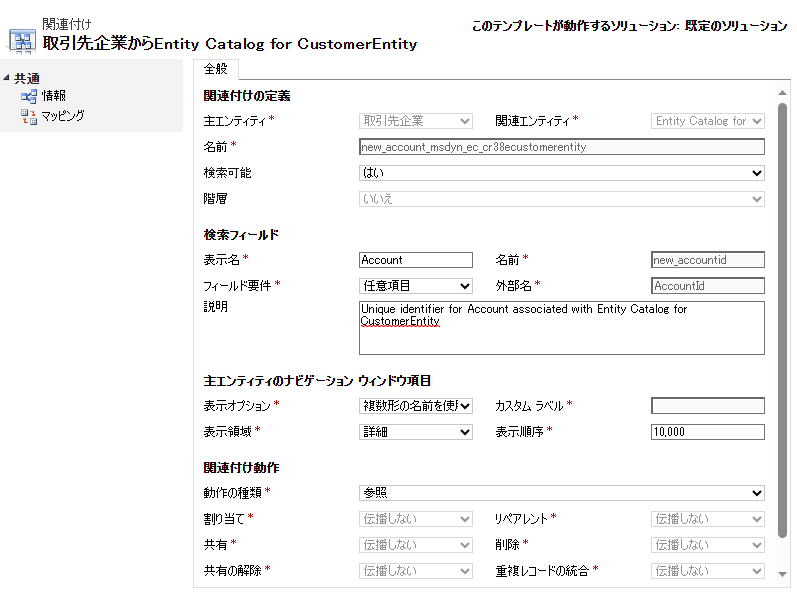Collapse the 共通 tree section
The image size is (797, 602).
(x=6, y=78)
